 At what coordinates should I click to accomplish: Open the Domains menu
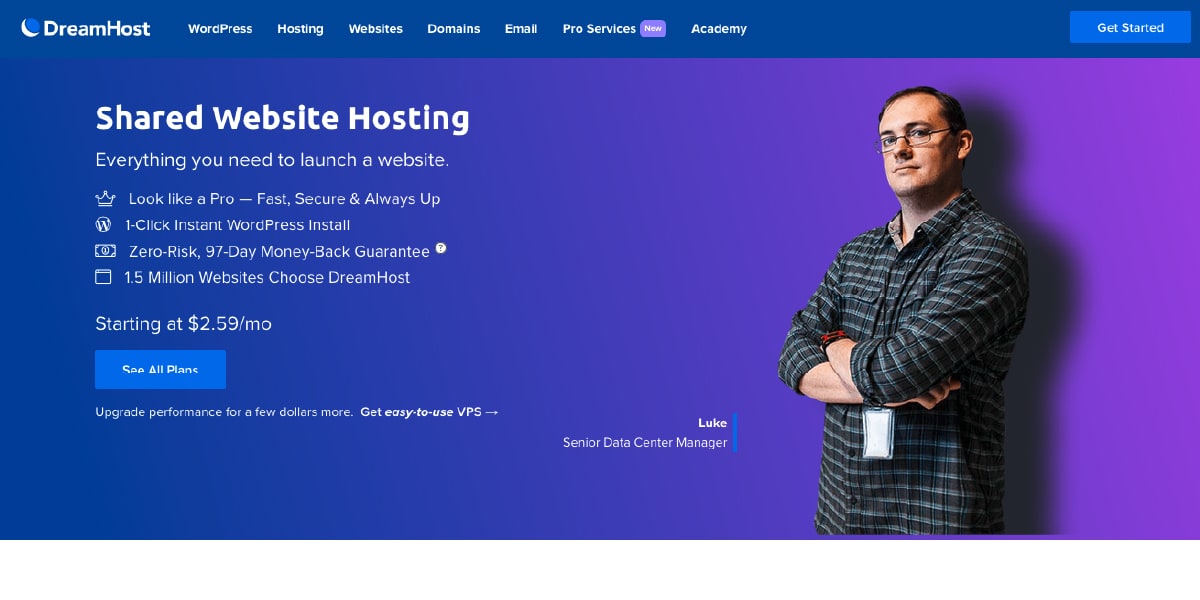(453, 29)
